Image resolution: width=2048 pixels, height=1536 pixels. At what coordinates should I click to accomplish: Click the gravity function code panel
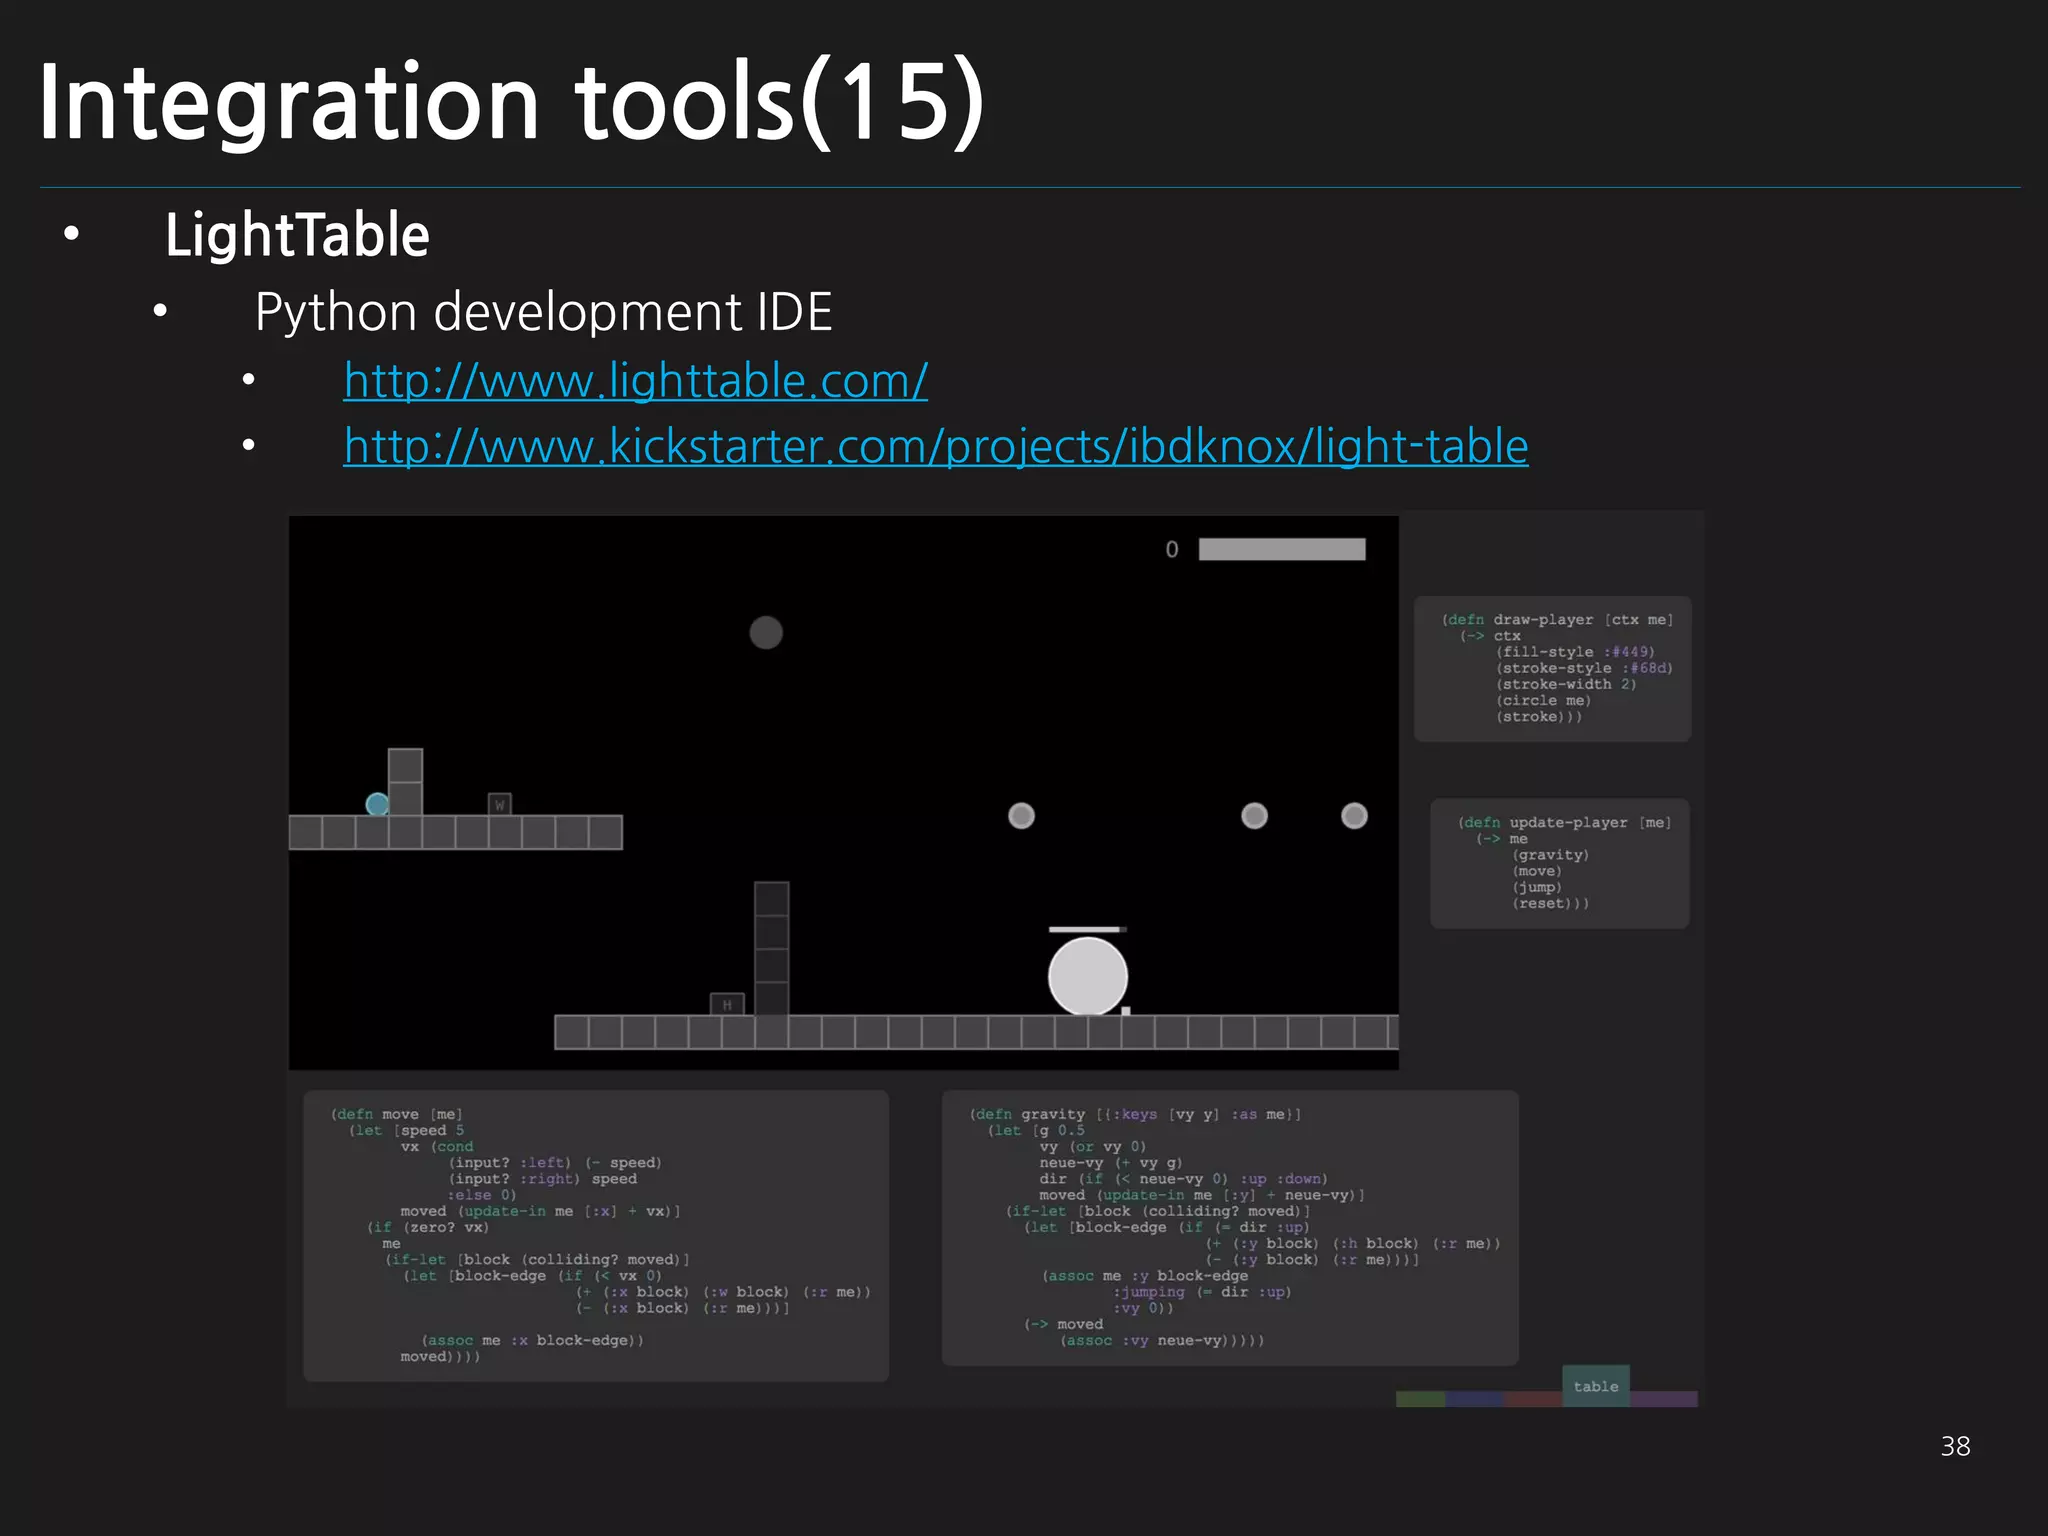tap(1230, 1228)
